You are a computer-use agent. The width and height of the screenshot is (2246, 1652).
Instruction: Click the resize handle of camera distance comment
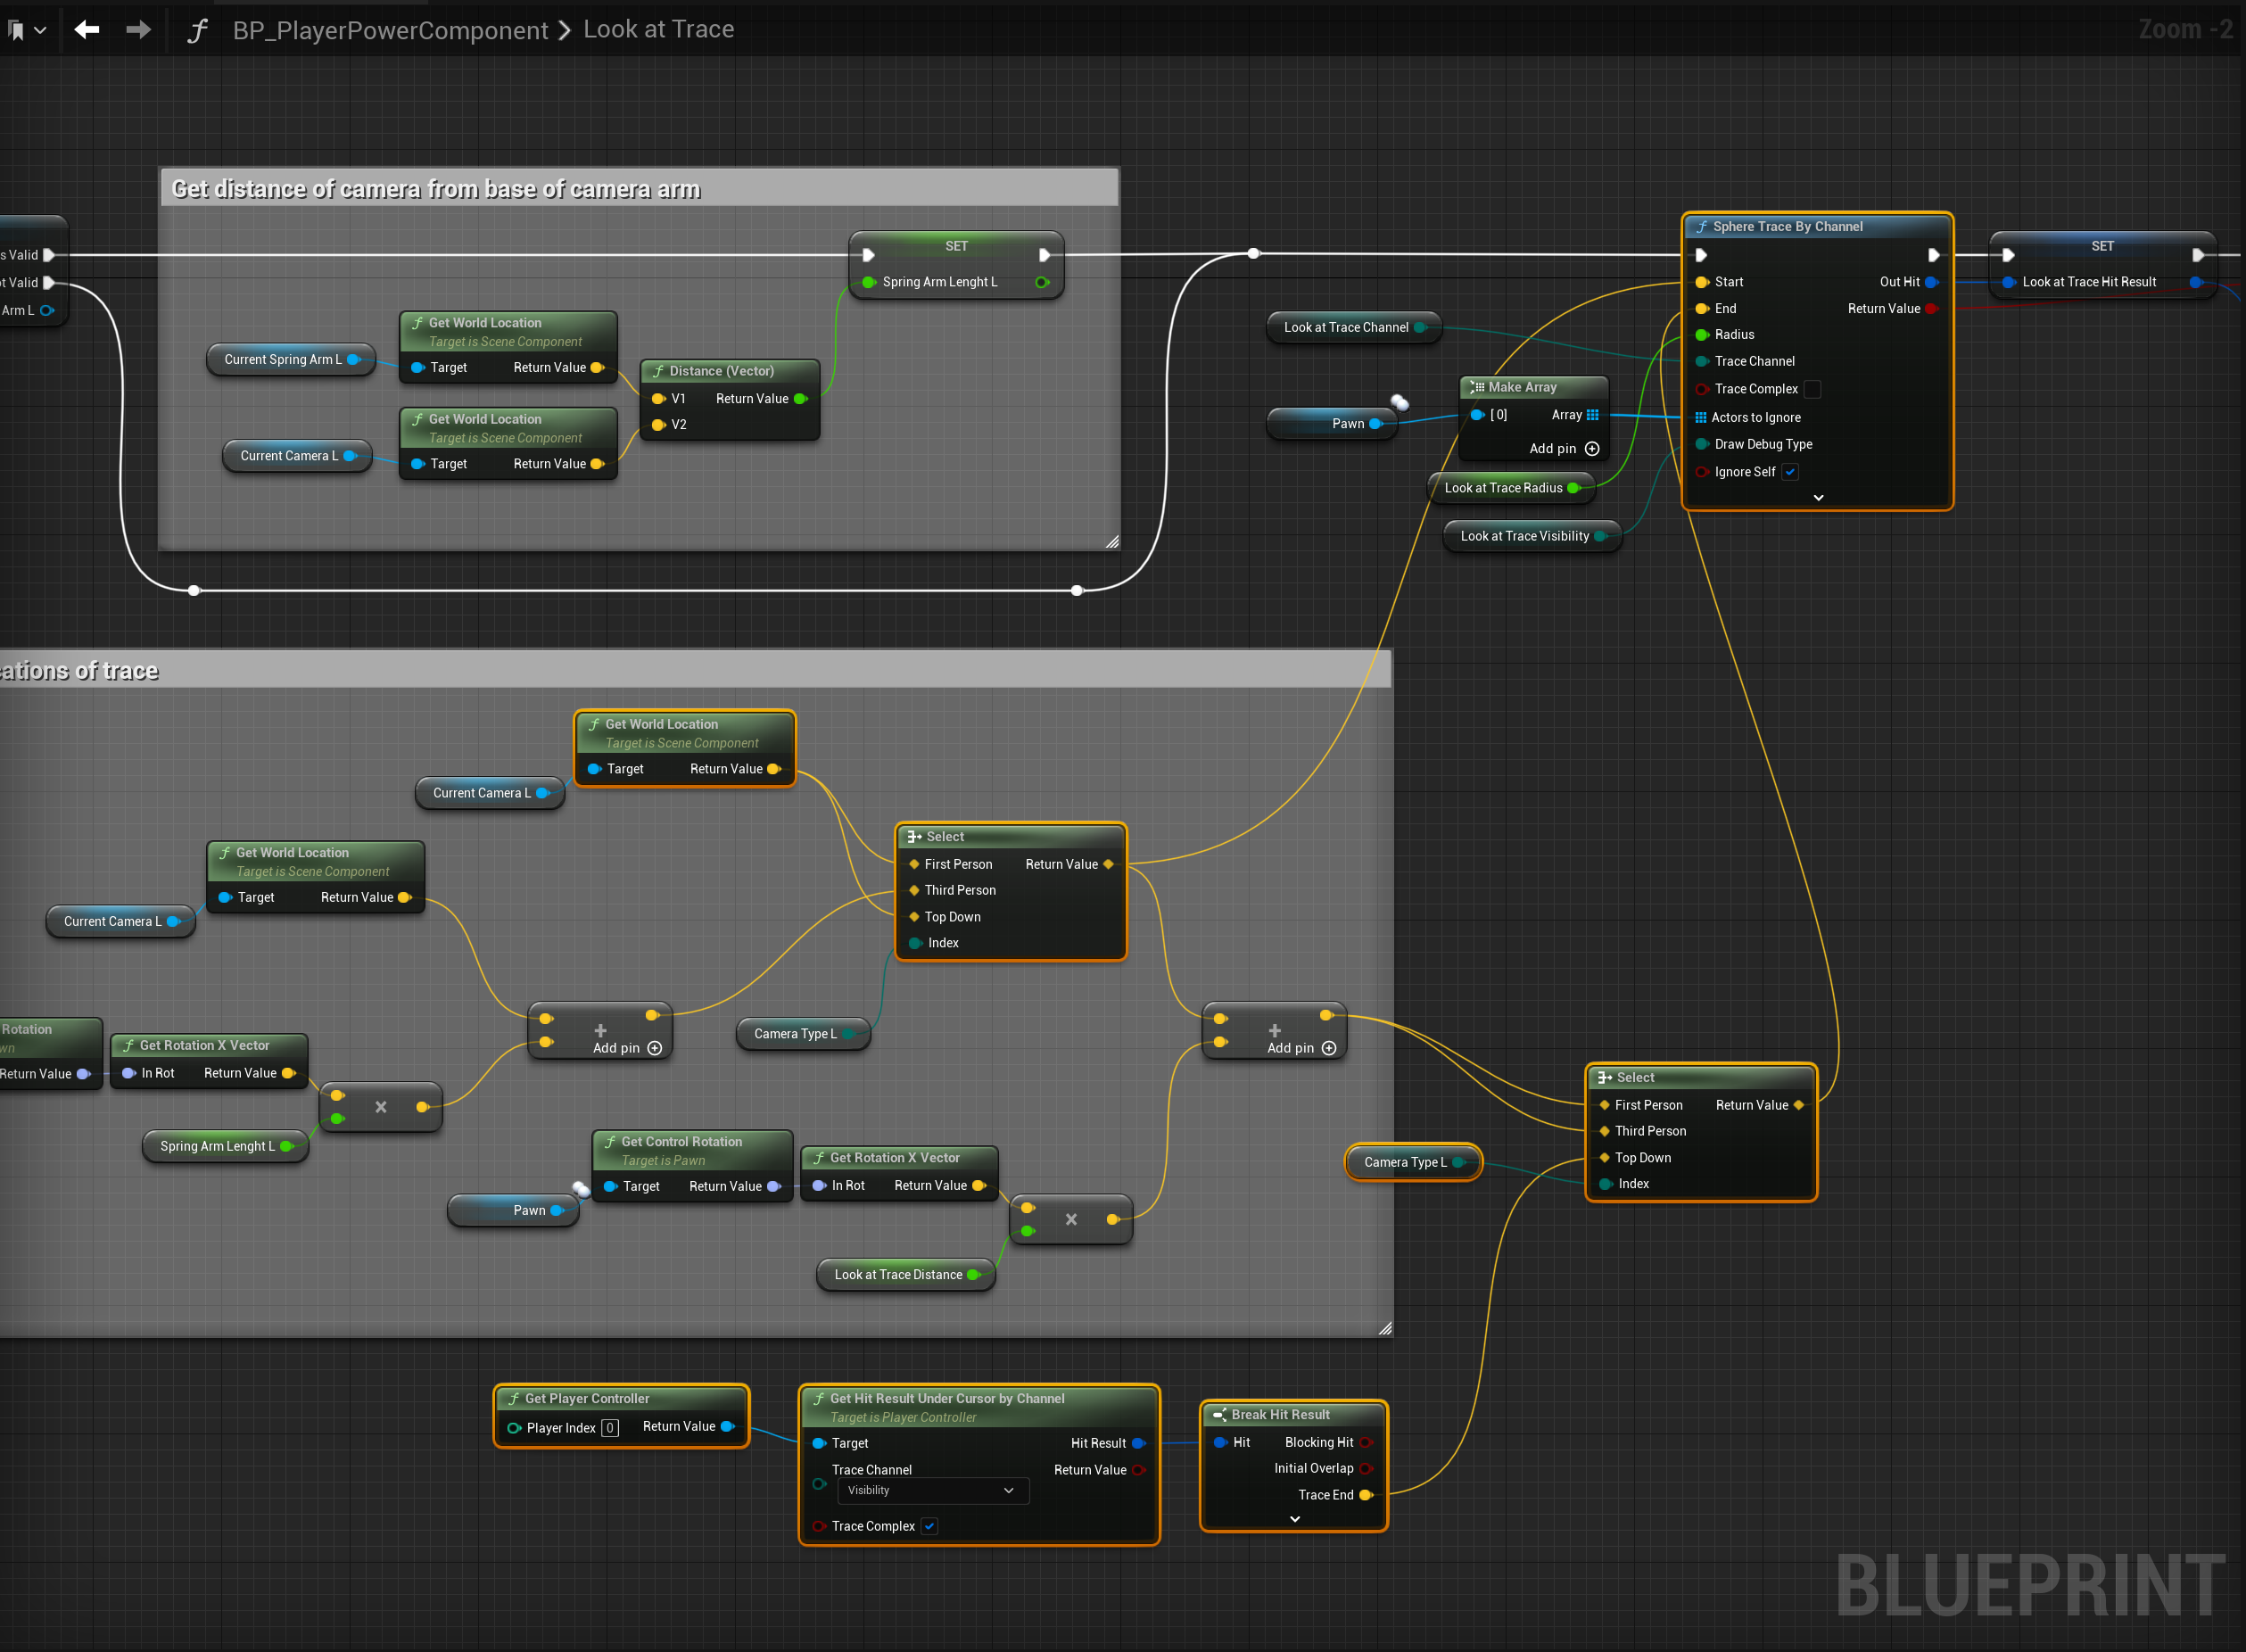(x=1111, y=541)
